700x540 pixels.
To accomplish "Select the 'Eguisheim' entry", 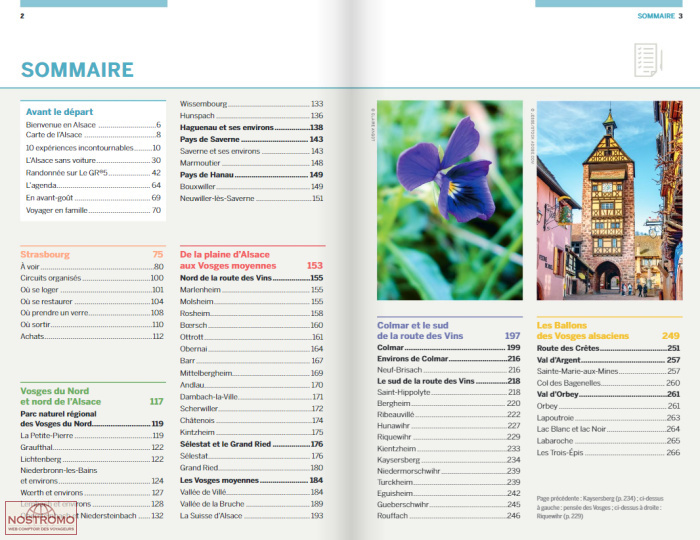I will tap(449, 493).
